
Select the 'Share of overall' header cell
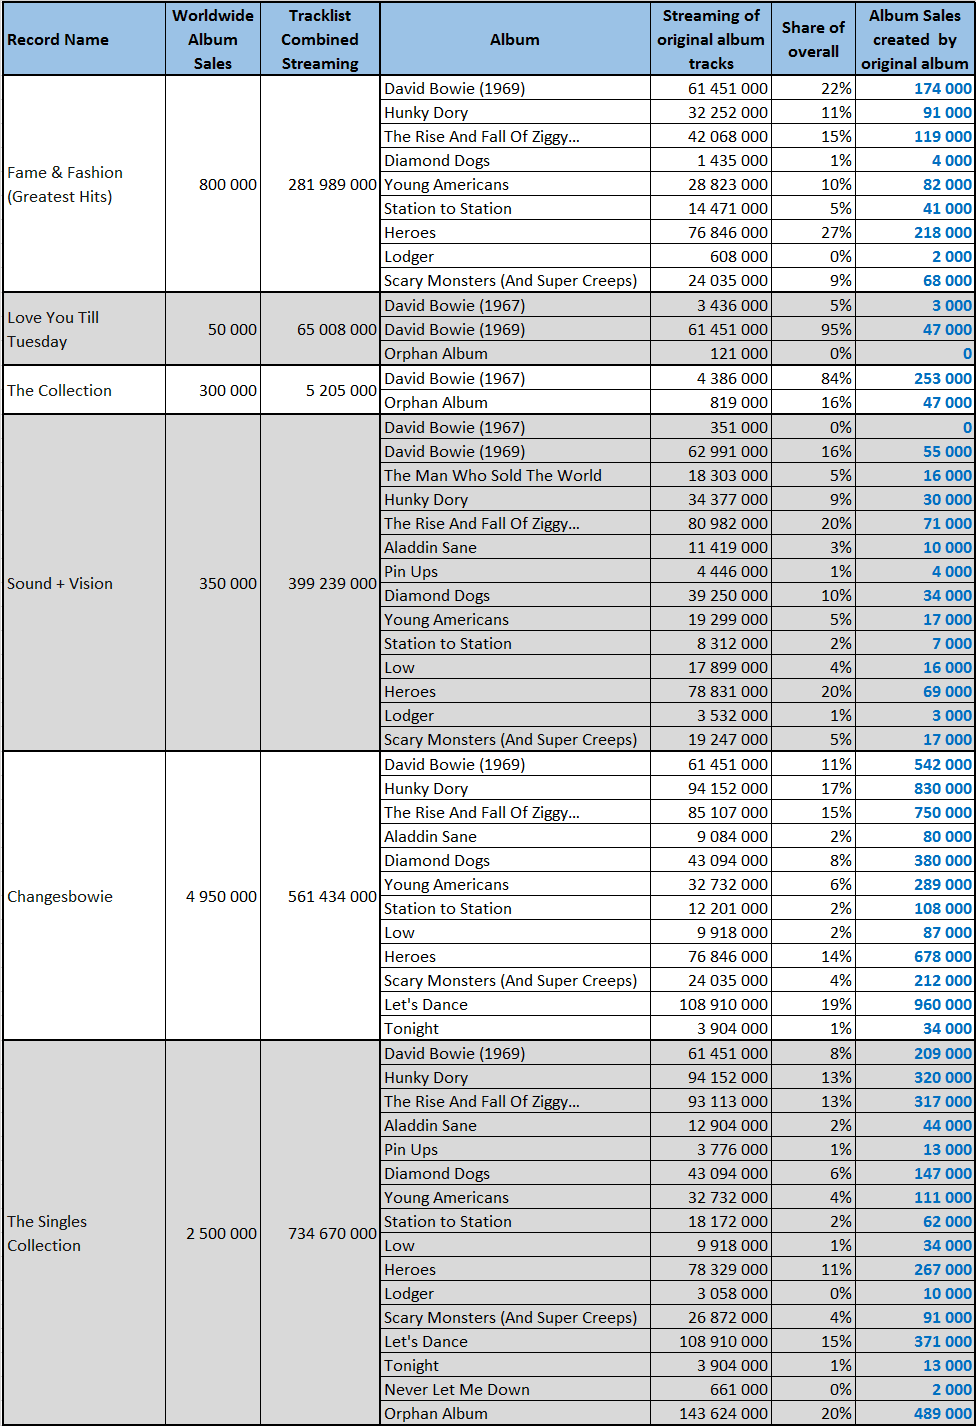(813, 39)
